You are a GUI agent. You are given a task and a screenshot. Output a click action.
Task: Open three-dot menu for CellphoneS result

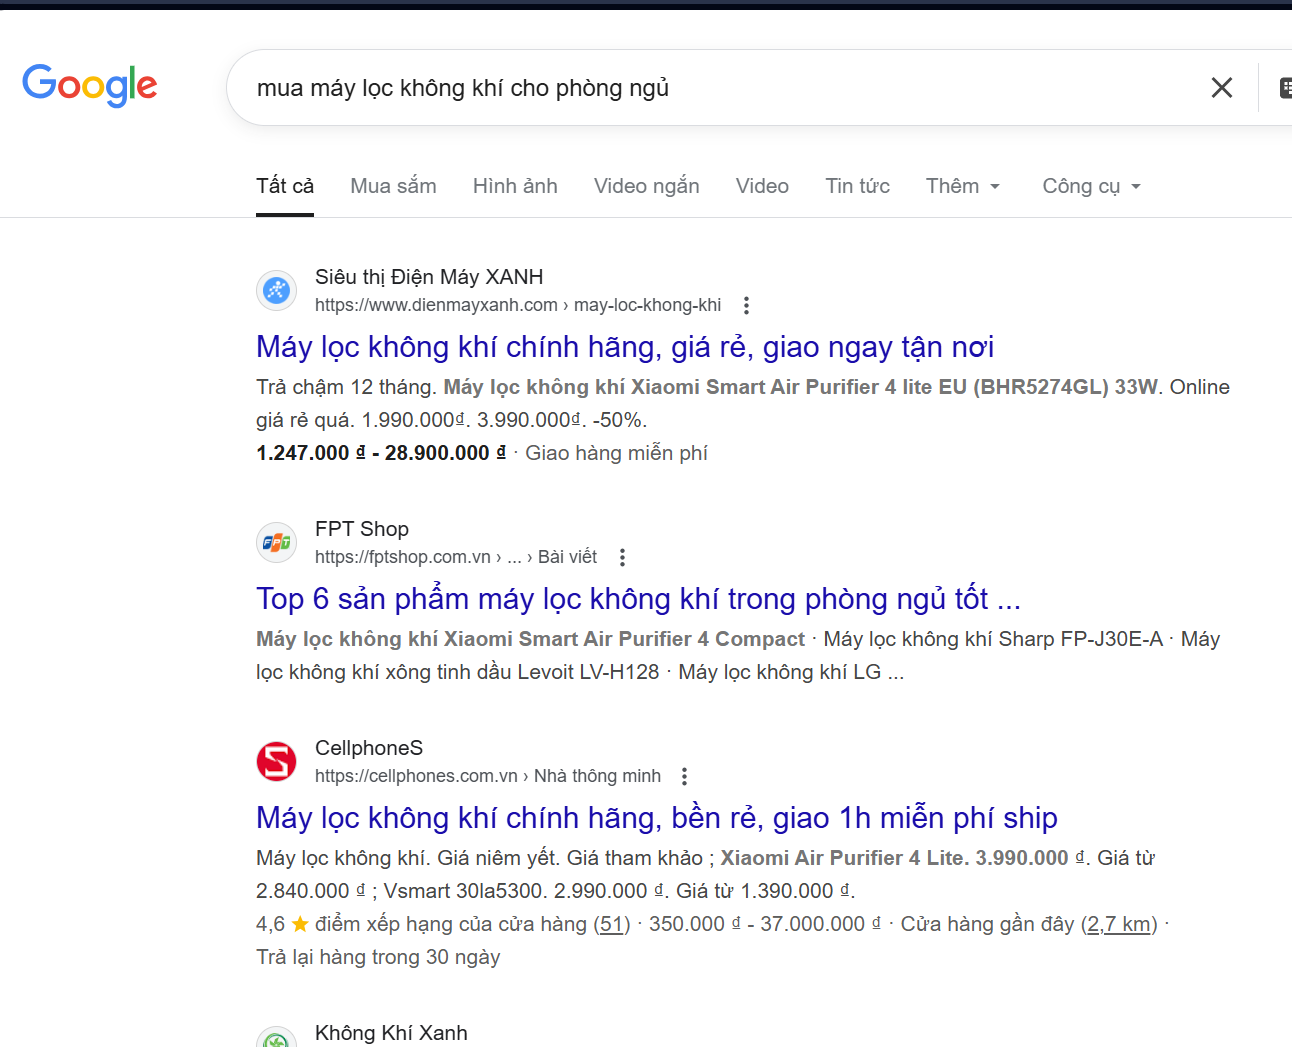point(684,776)
